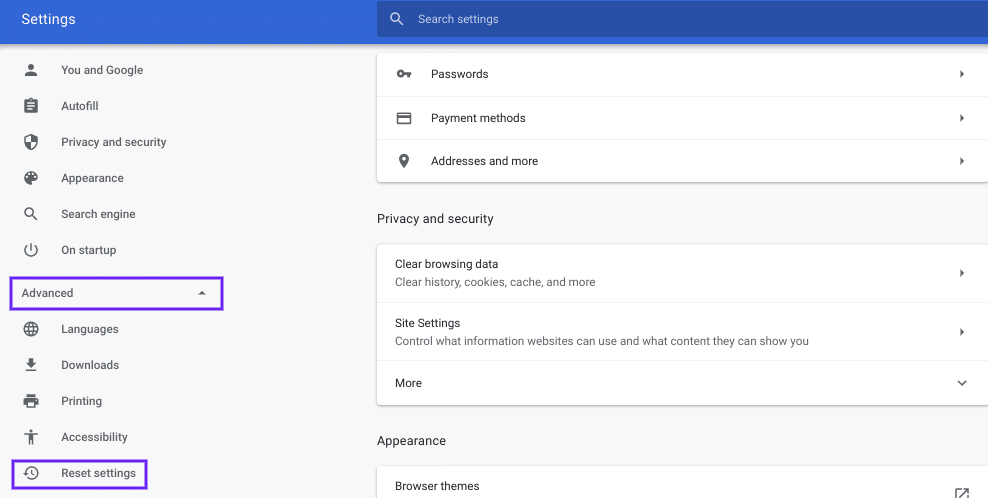This screenshot has height=498, width=988.
Task: Collapse the Advanced section in sidebar
Action: (x=202, y=293)
